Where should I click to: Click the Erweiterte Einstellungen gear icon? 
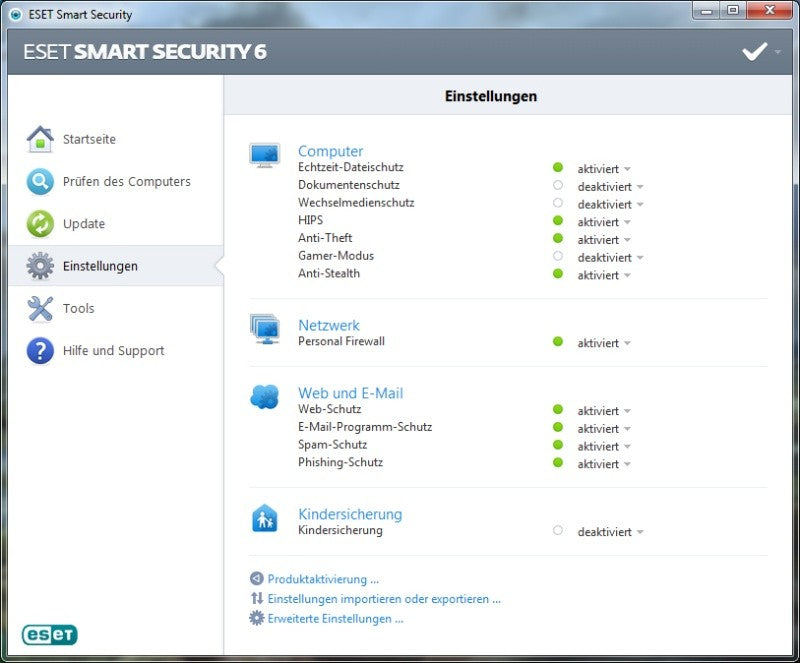click(x=256, y=618)
